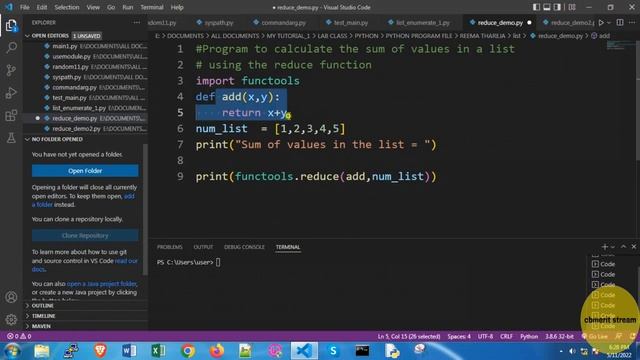Click the Ln 5, Col 15 status entry
Viewport: 640px width, 360px height.
pos(409,336)
